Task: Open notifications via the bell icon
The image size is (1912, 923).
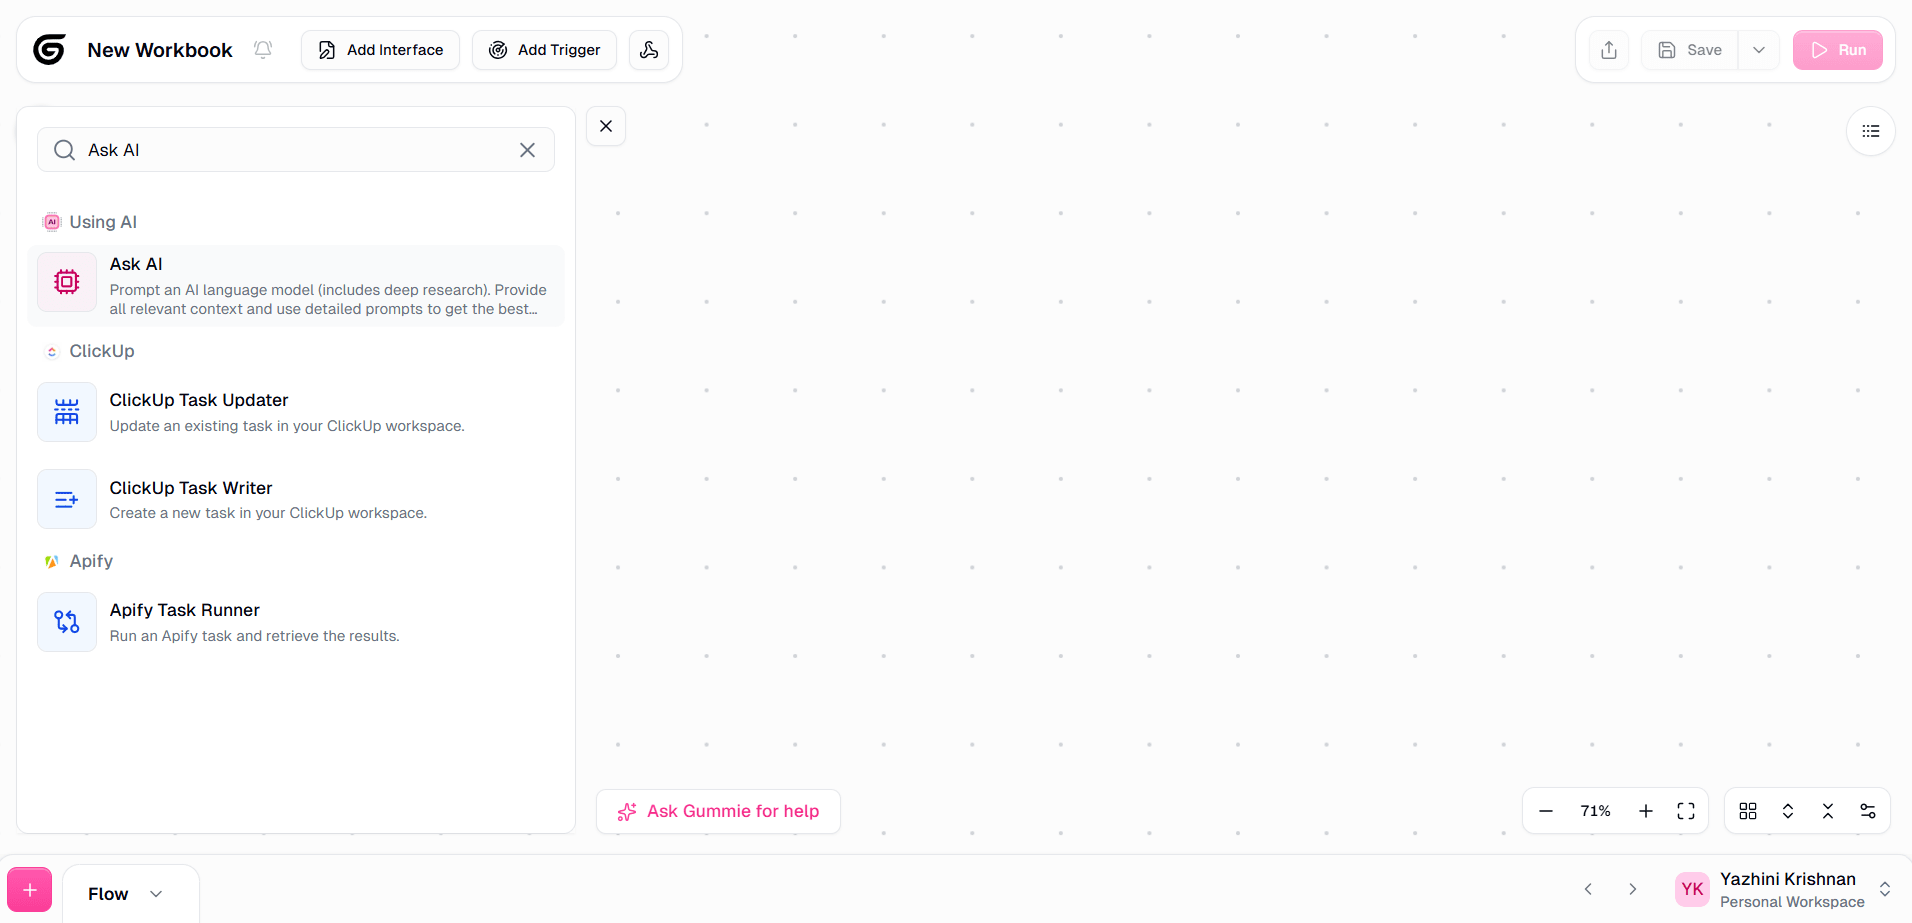Action: (262, 49)
